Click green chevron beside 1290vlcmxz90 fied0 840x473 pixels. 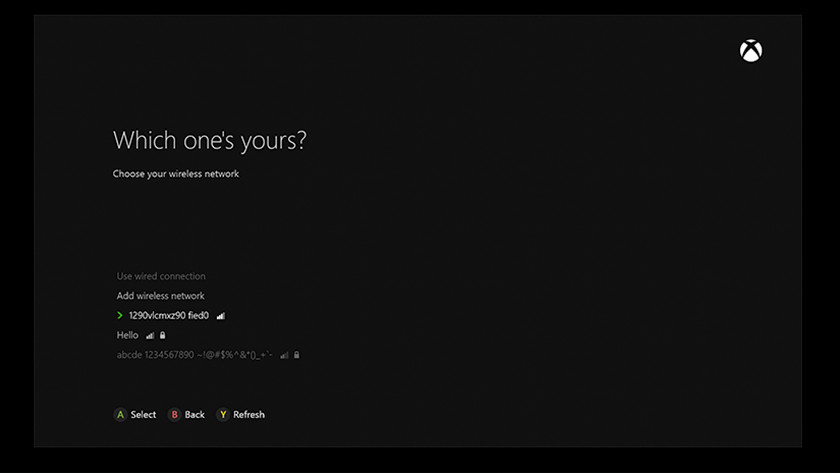[120, 316]
